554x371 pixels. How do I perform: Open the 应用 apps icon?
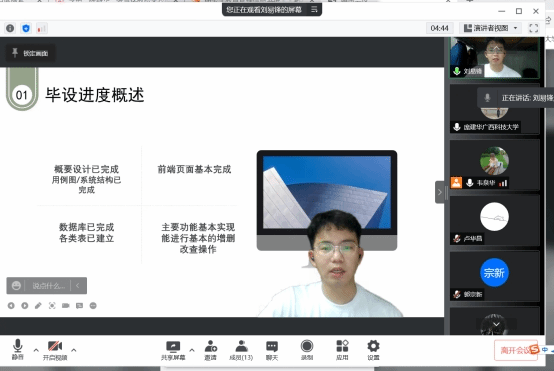pyautogui.click(x=342, y=350)
